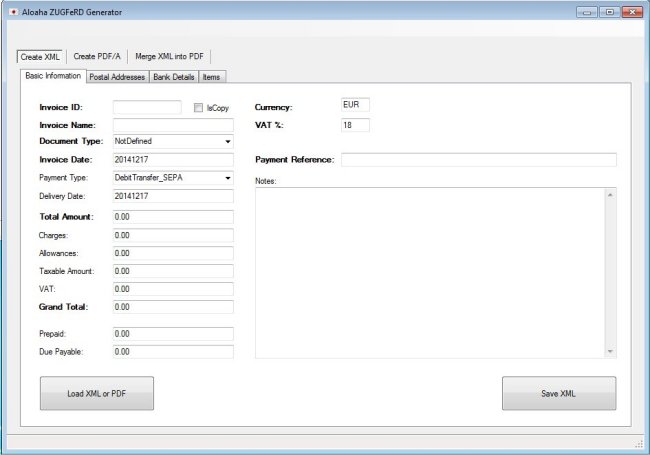Close the Aloaha ZUGFeRD Generator window
Image resolution: width=650 pixels, height=455 pixels.
click(x=632, y=12)
